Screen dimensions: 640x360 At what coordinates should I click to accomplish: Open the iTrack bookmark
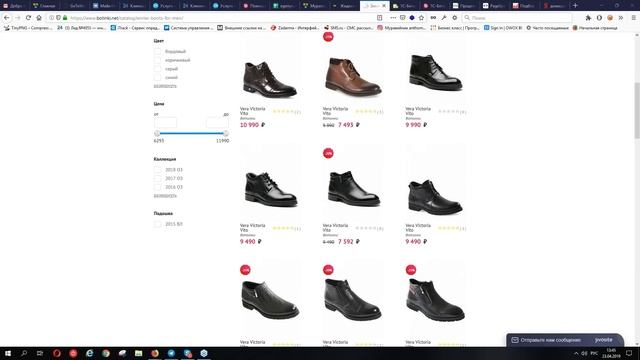(136, 28)
